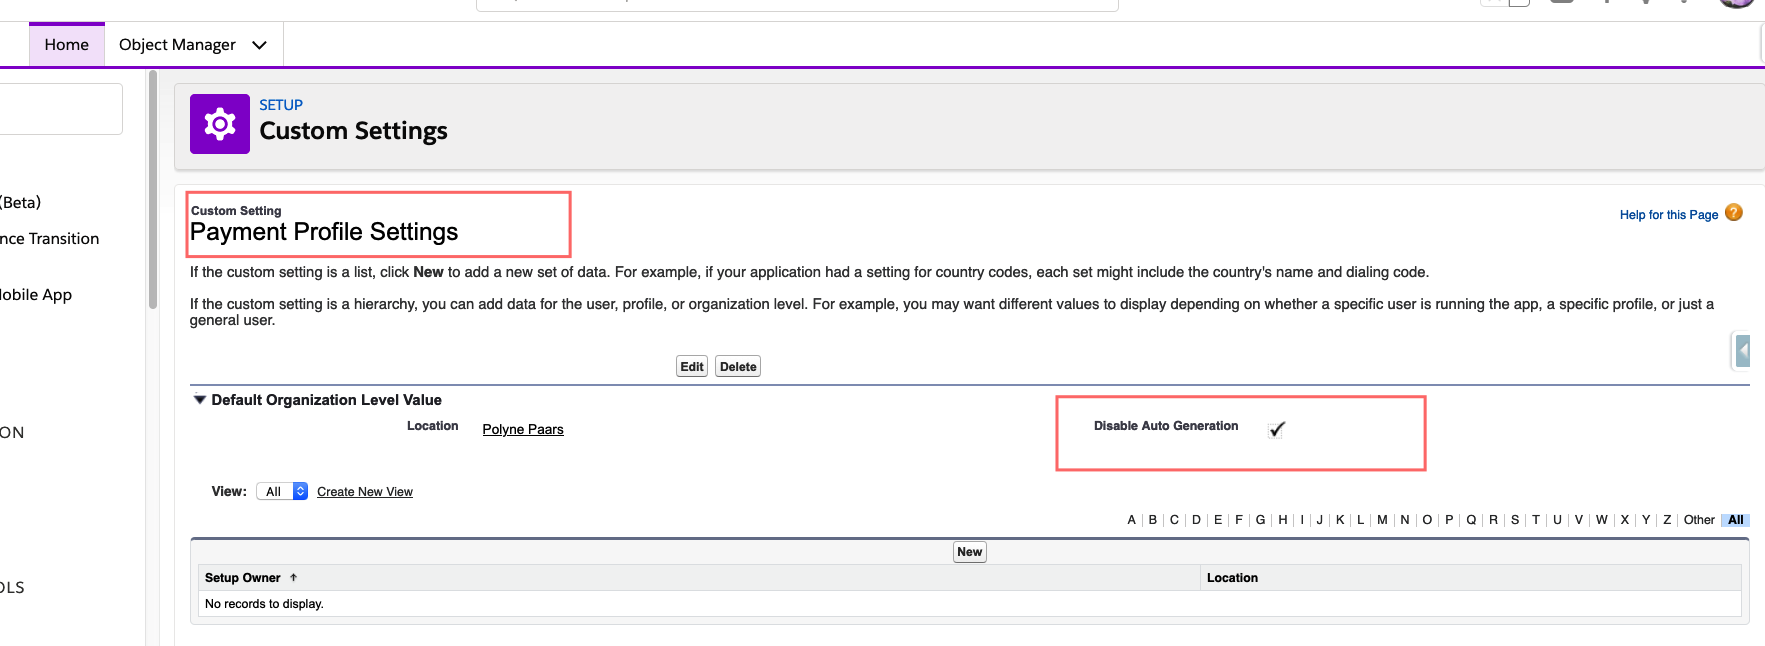This screenshot has height=646, width=1765.
Task: Filter records by letter M
Action: pos(1382,520)
